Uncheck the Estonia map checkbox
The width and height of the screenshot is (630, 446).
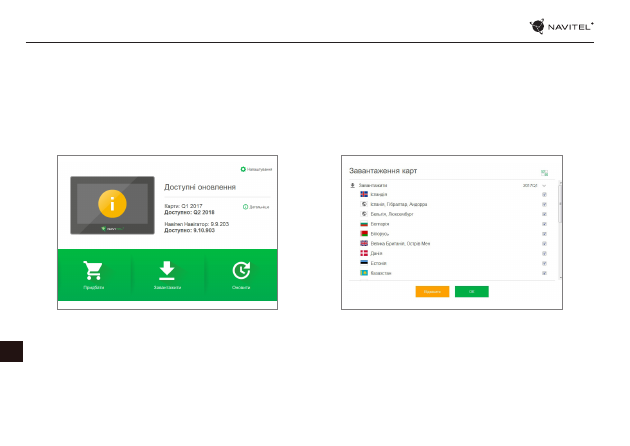(544, 263)
